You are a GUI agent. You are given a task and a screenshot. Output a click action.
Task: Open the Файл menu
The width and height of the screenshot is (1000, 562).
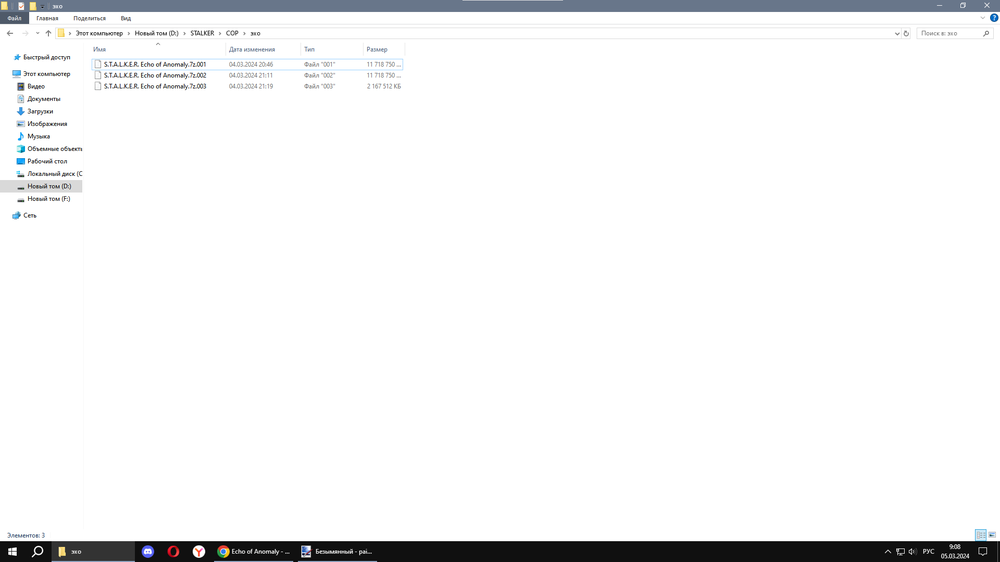tap(14, 18)
